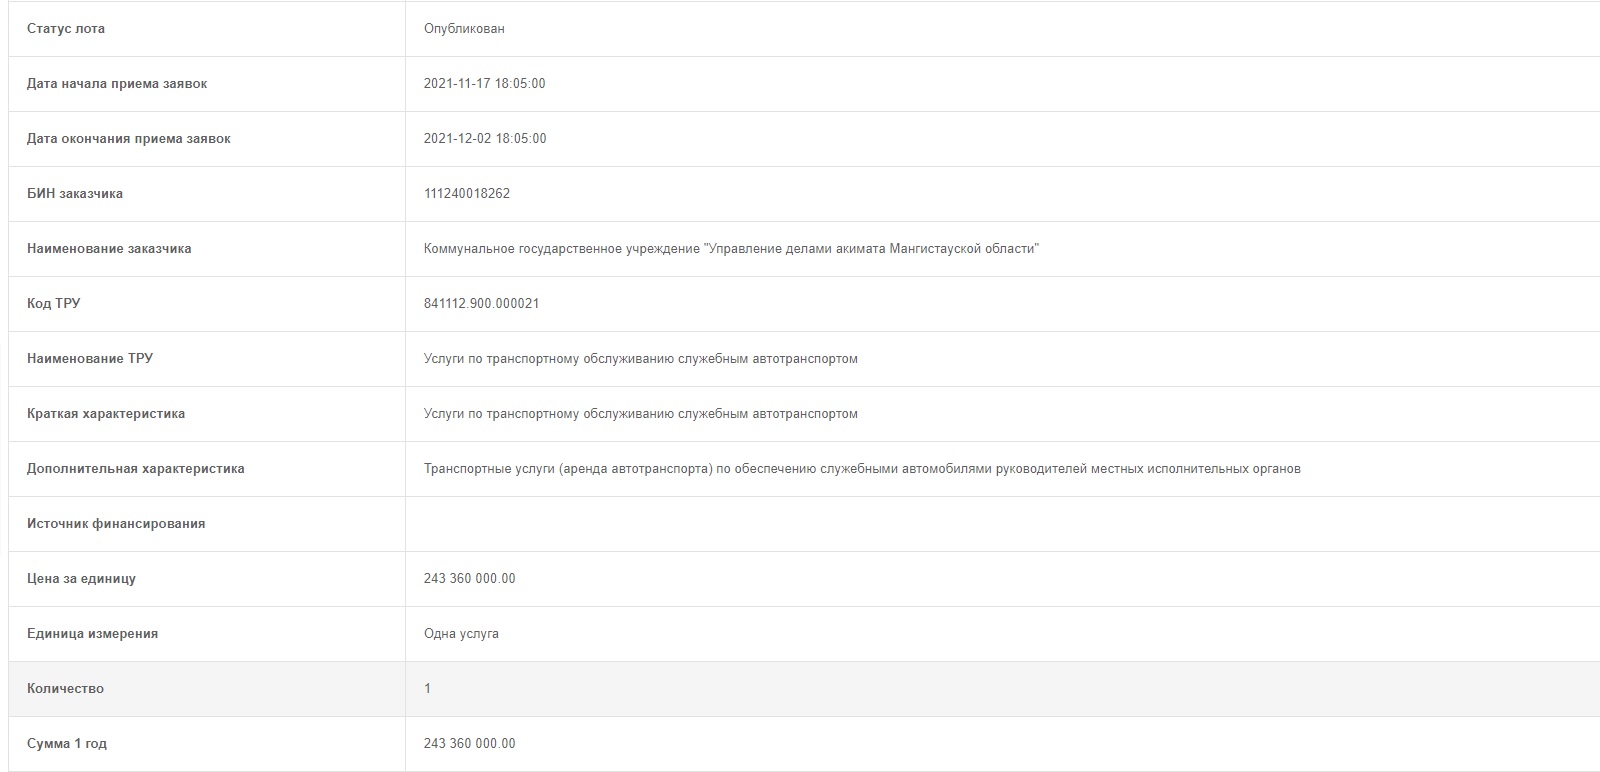
Task: Select the unit price 243 360 000.00
Action: tap(470, 579)
